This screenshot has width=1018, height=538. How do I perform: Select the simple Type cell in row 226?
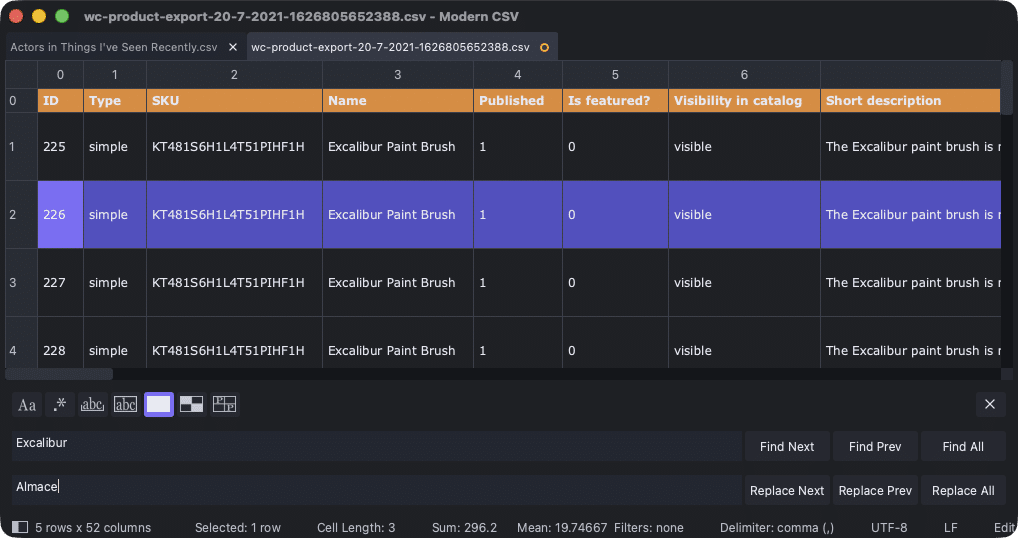click(115, 215)
